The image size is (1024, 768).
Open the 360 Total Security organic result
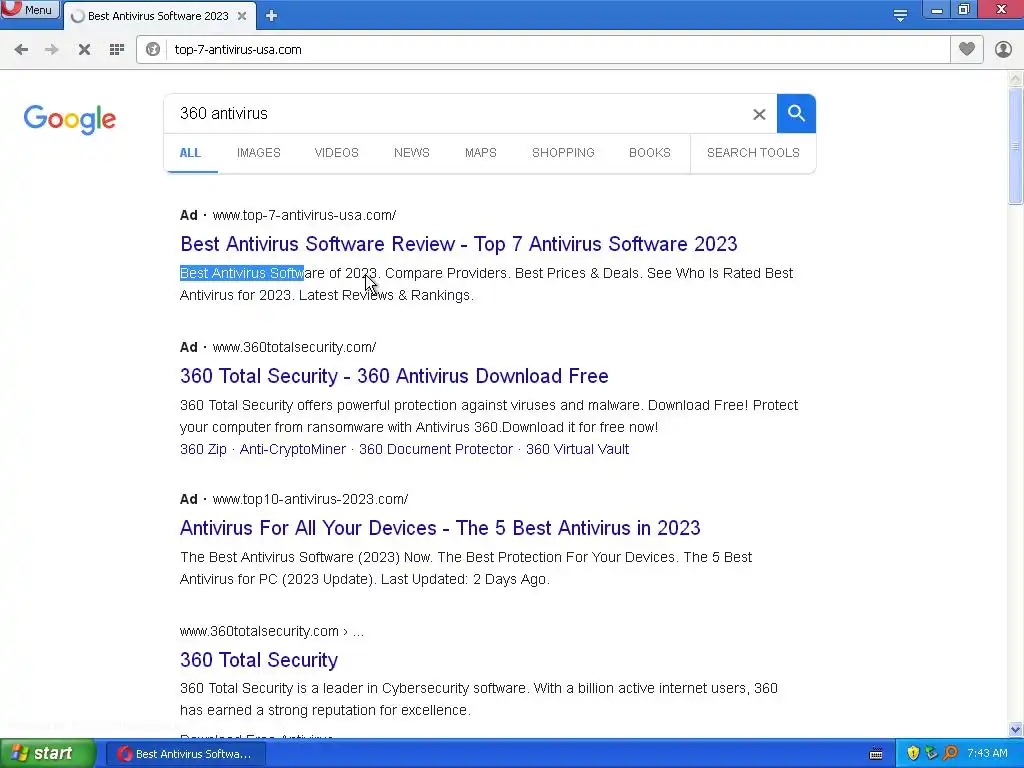click(259, 660)
